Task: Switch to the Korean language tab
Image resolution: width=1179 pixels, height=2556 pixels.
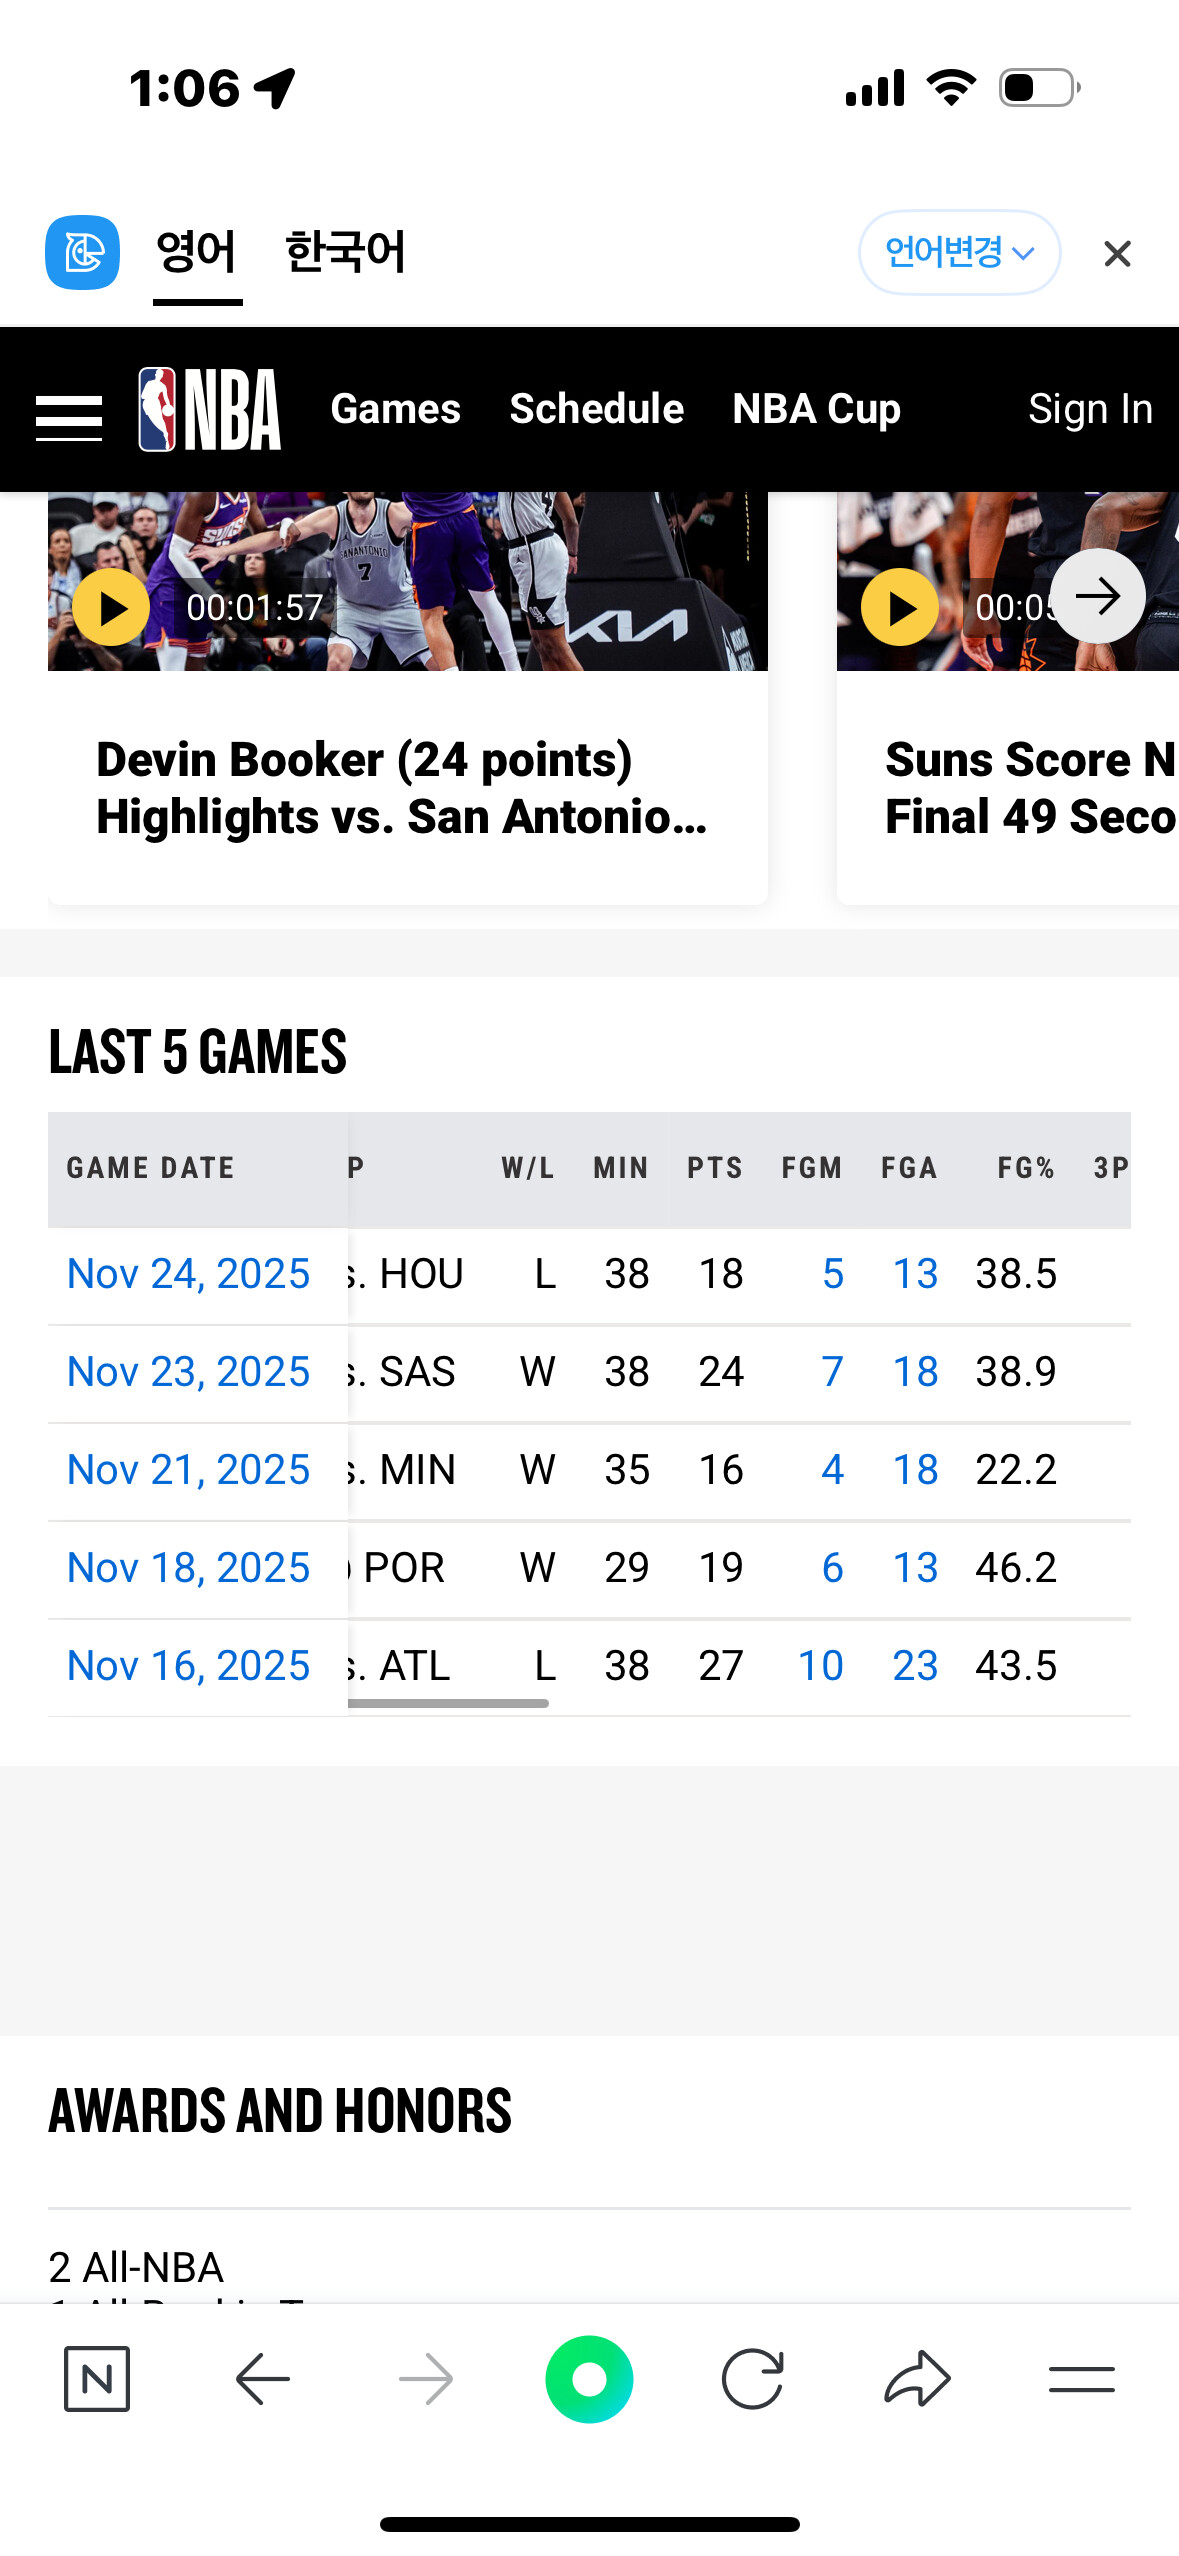Action: coord(345,252)
